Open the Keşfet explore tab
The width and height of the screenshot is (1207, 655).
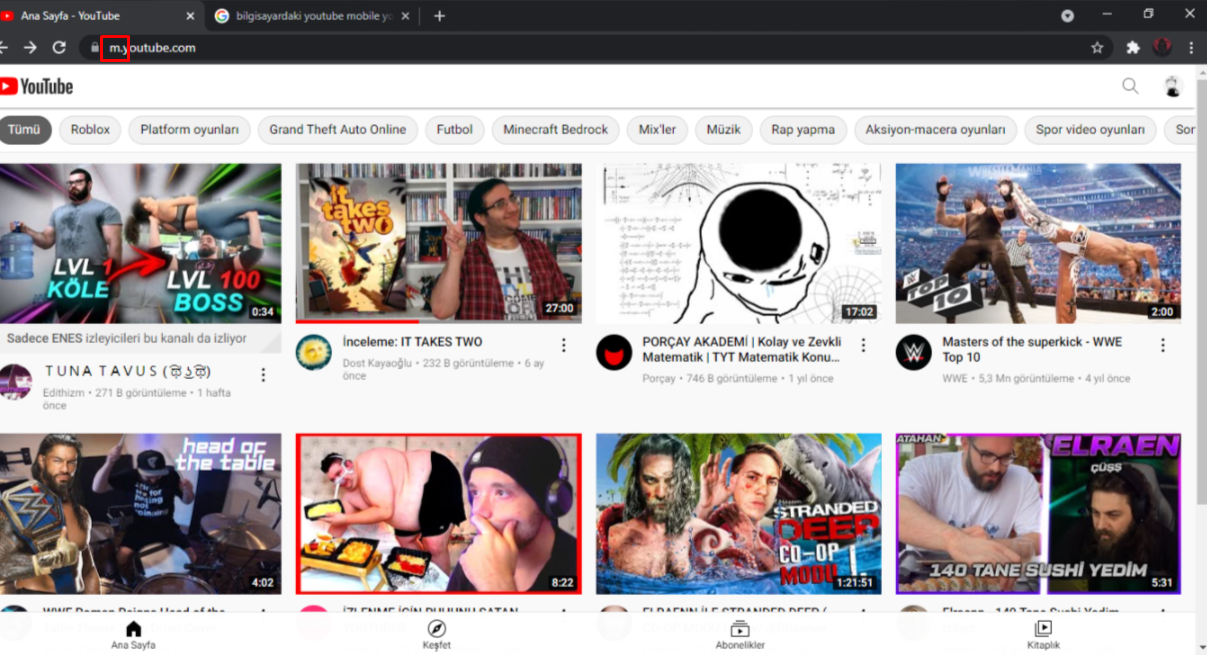[437, 635]
